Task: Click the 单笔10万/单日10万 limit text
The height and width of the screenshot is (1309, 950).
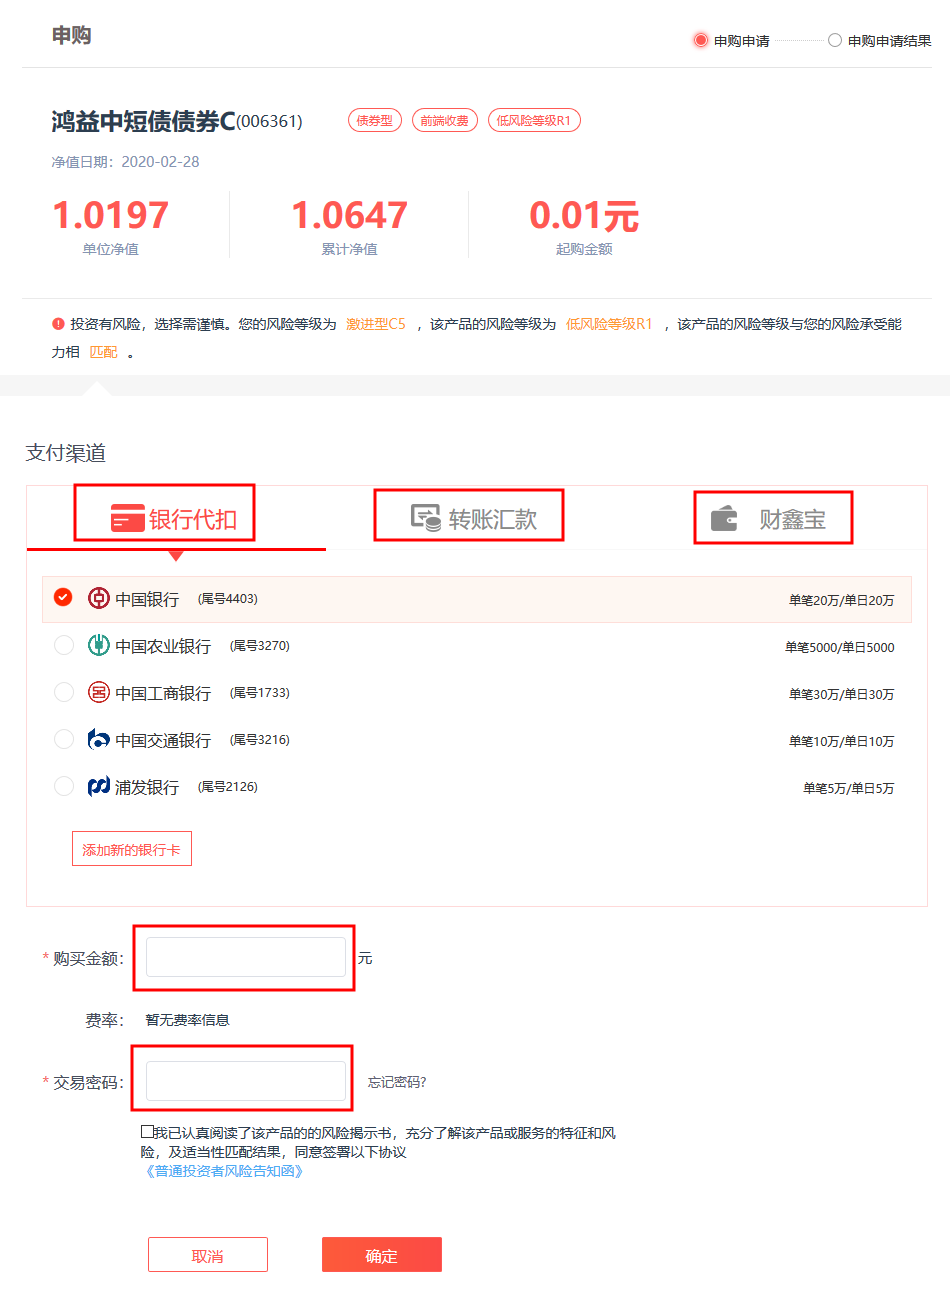Action: point(842,741)
